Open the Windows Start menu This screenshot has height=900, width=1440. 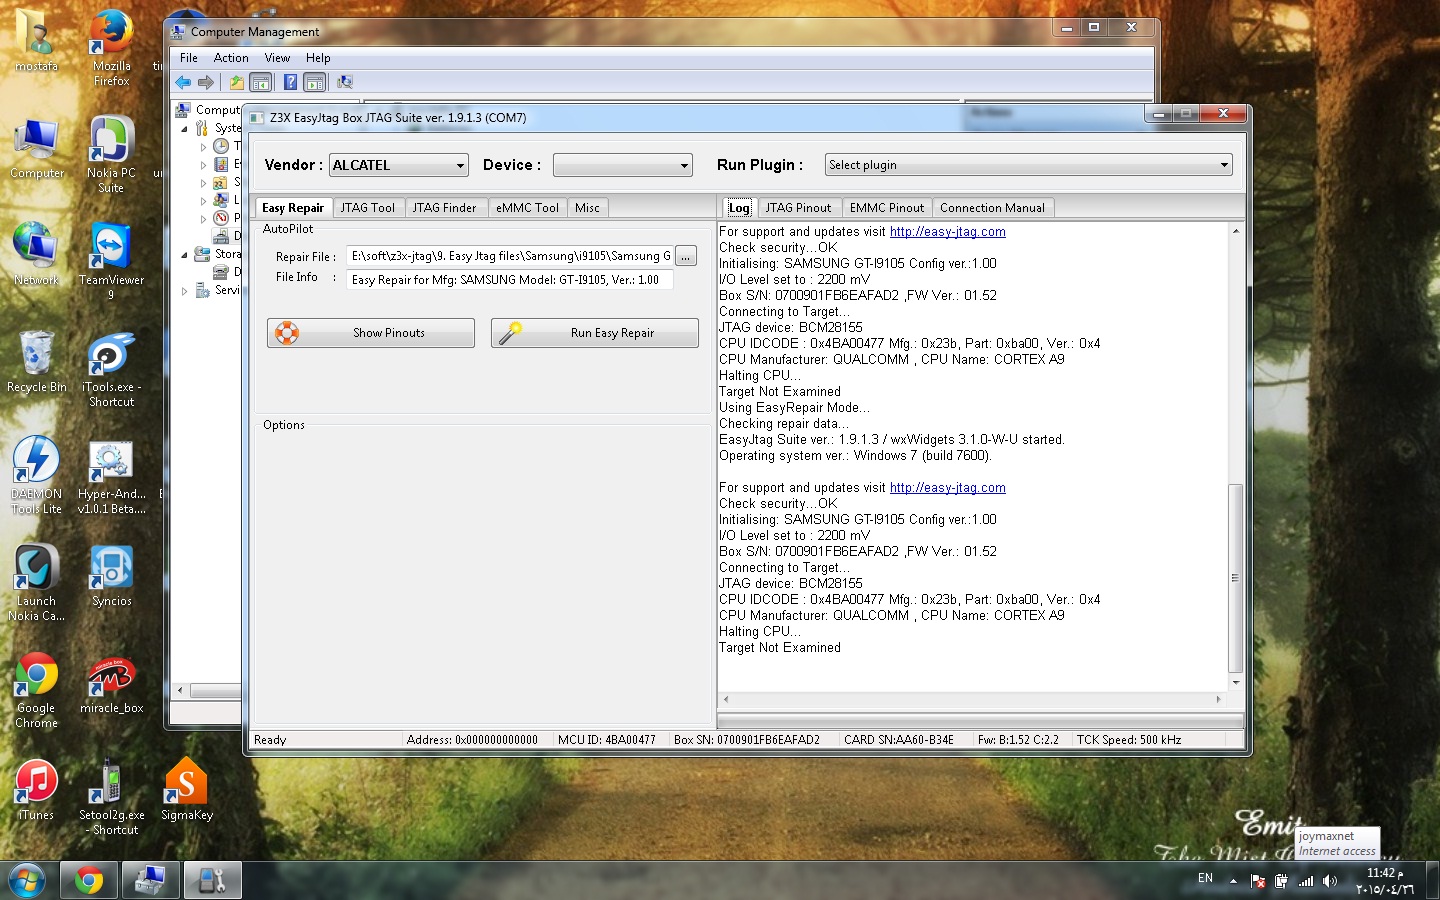(x=27, y=880)
